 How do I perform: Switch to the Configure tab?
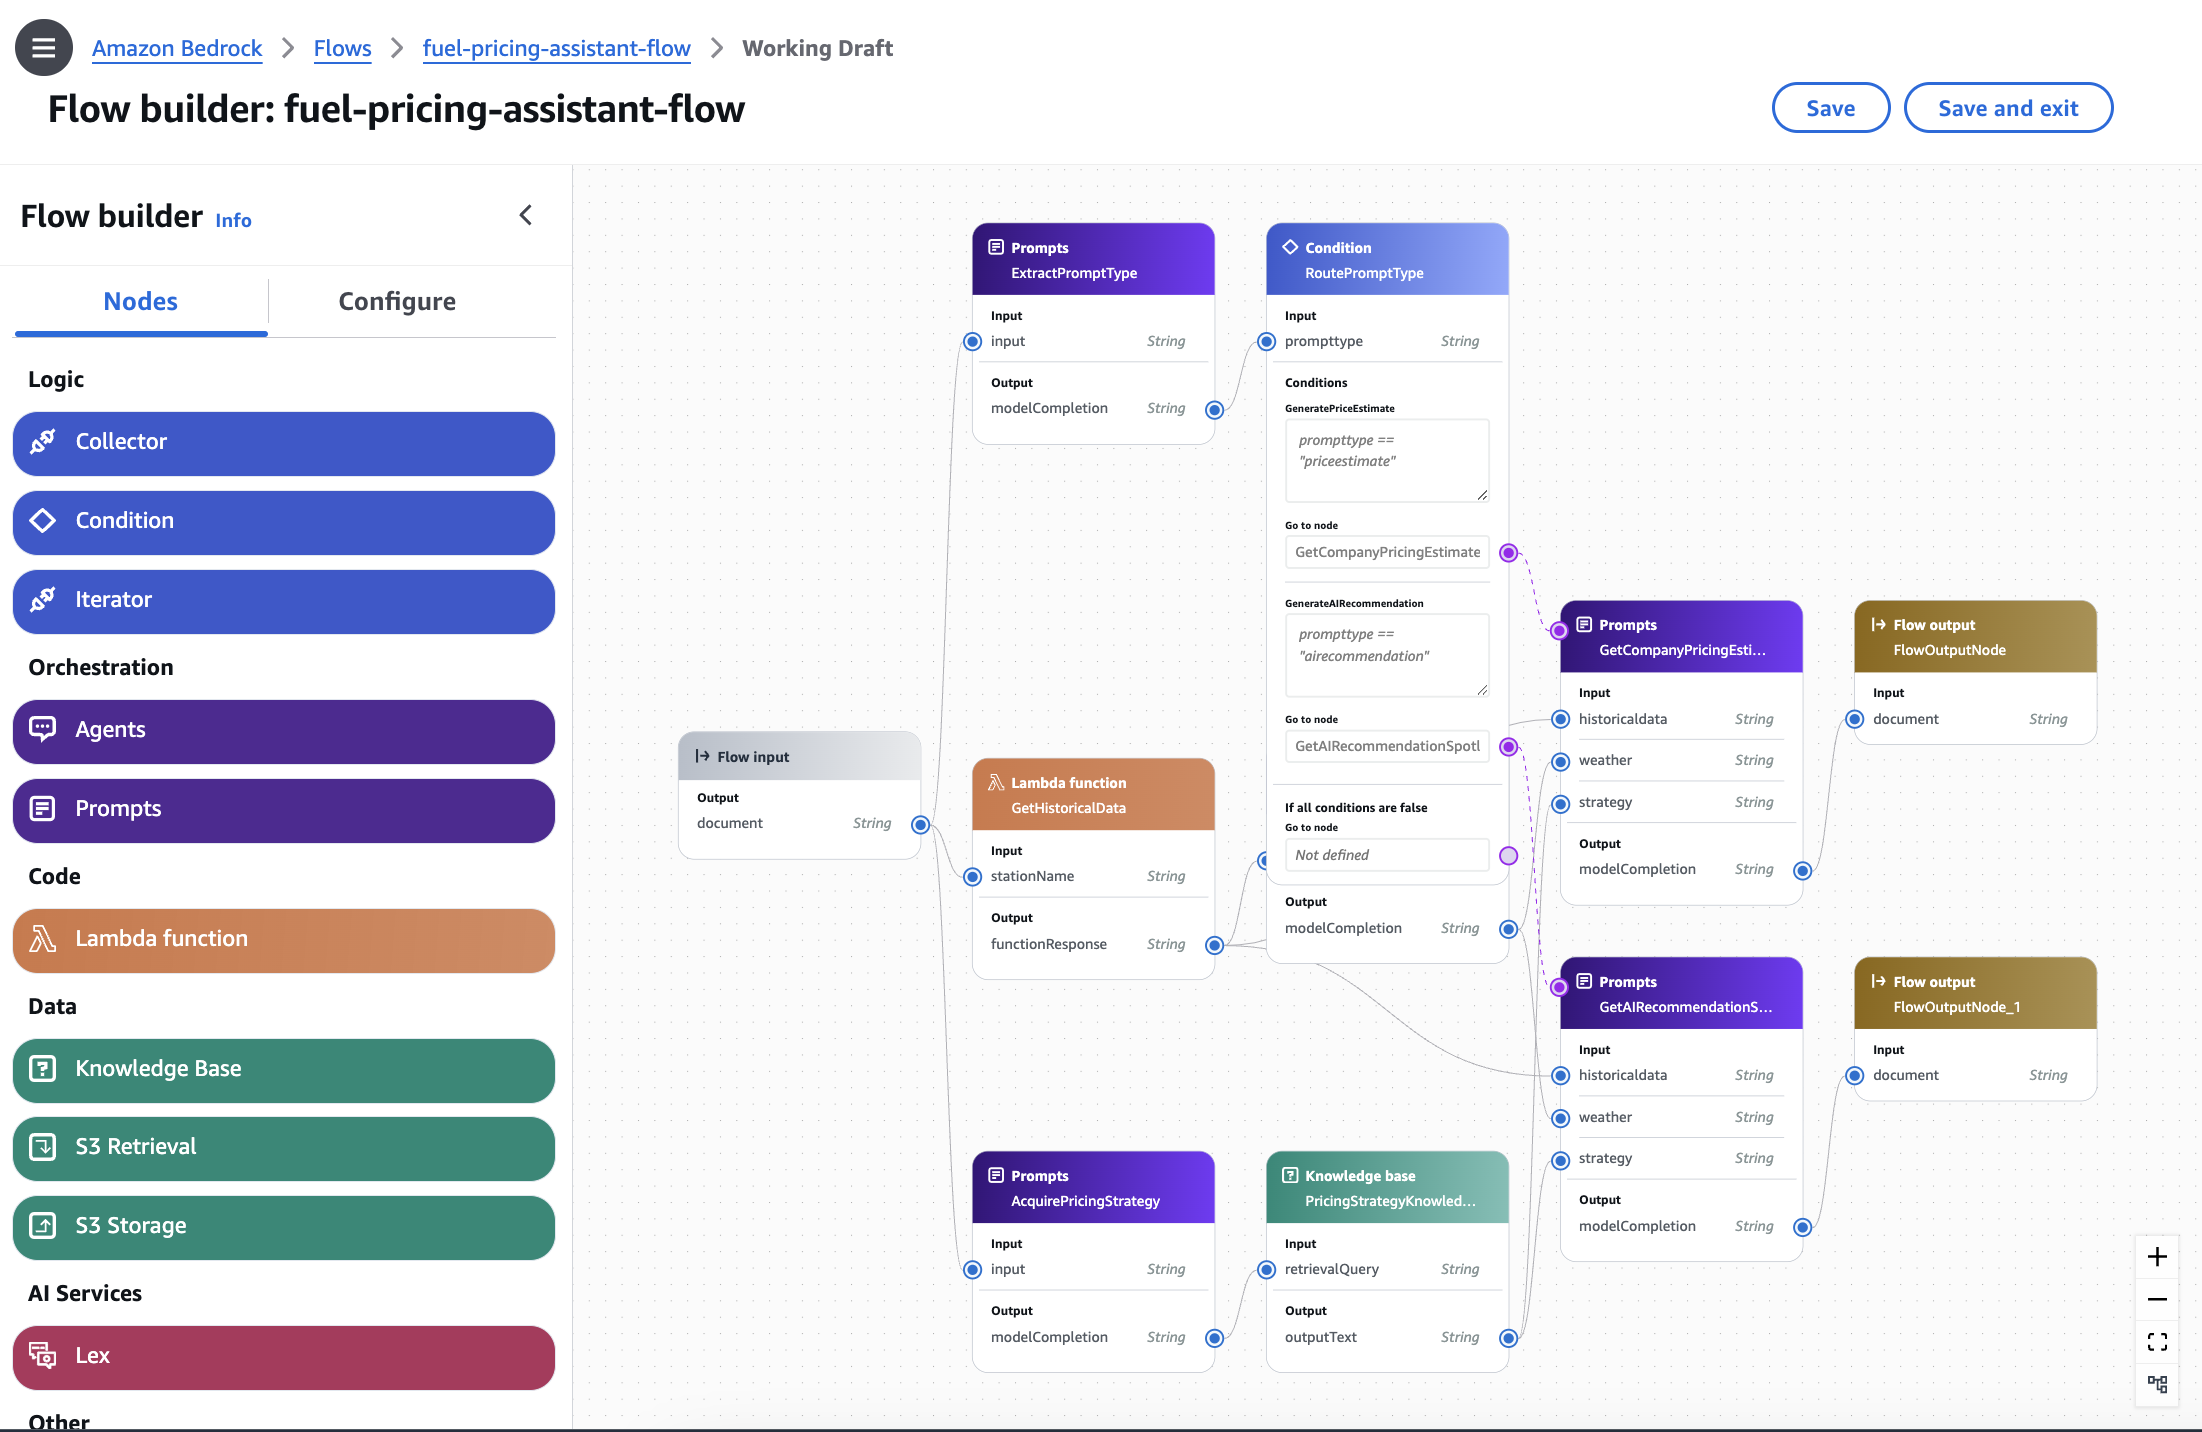397,301
